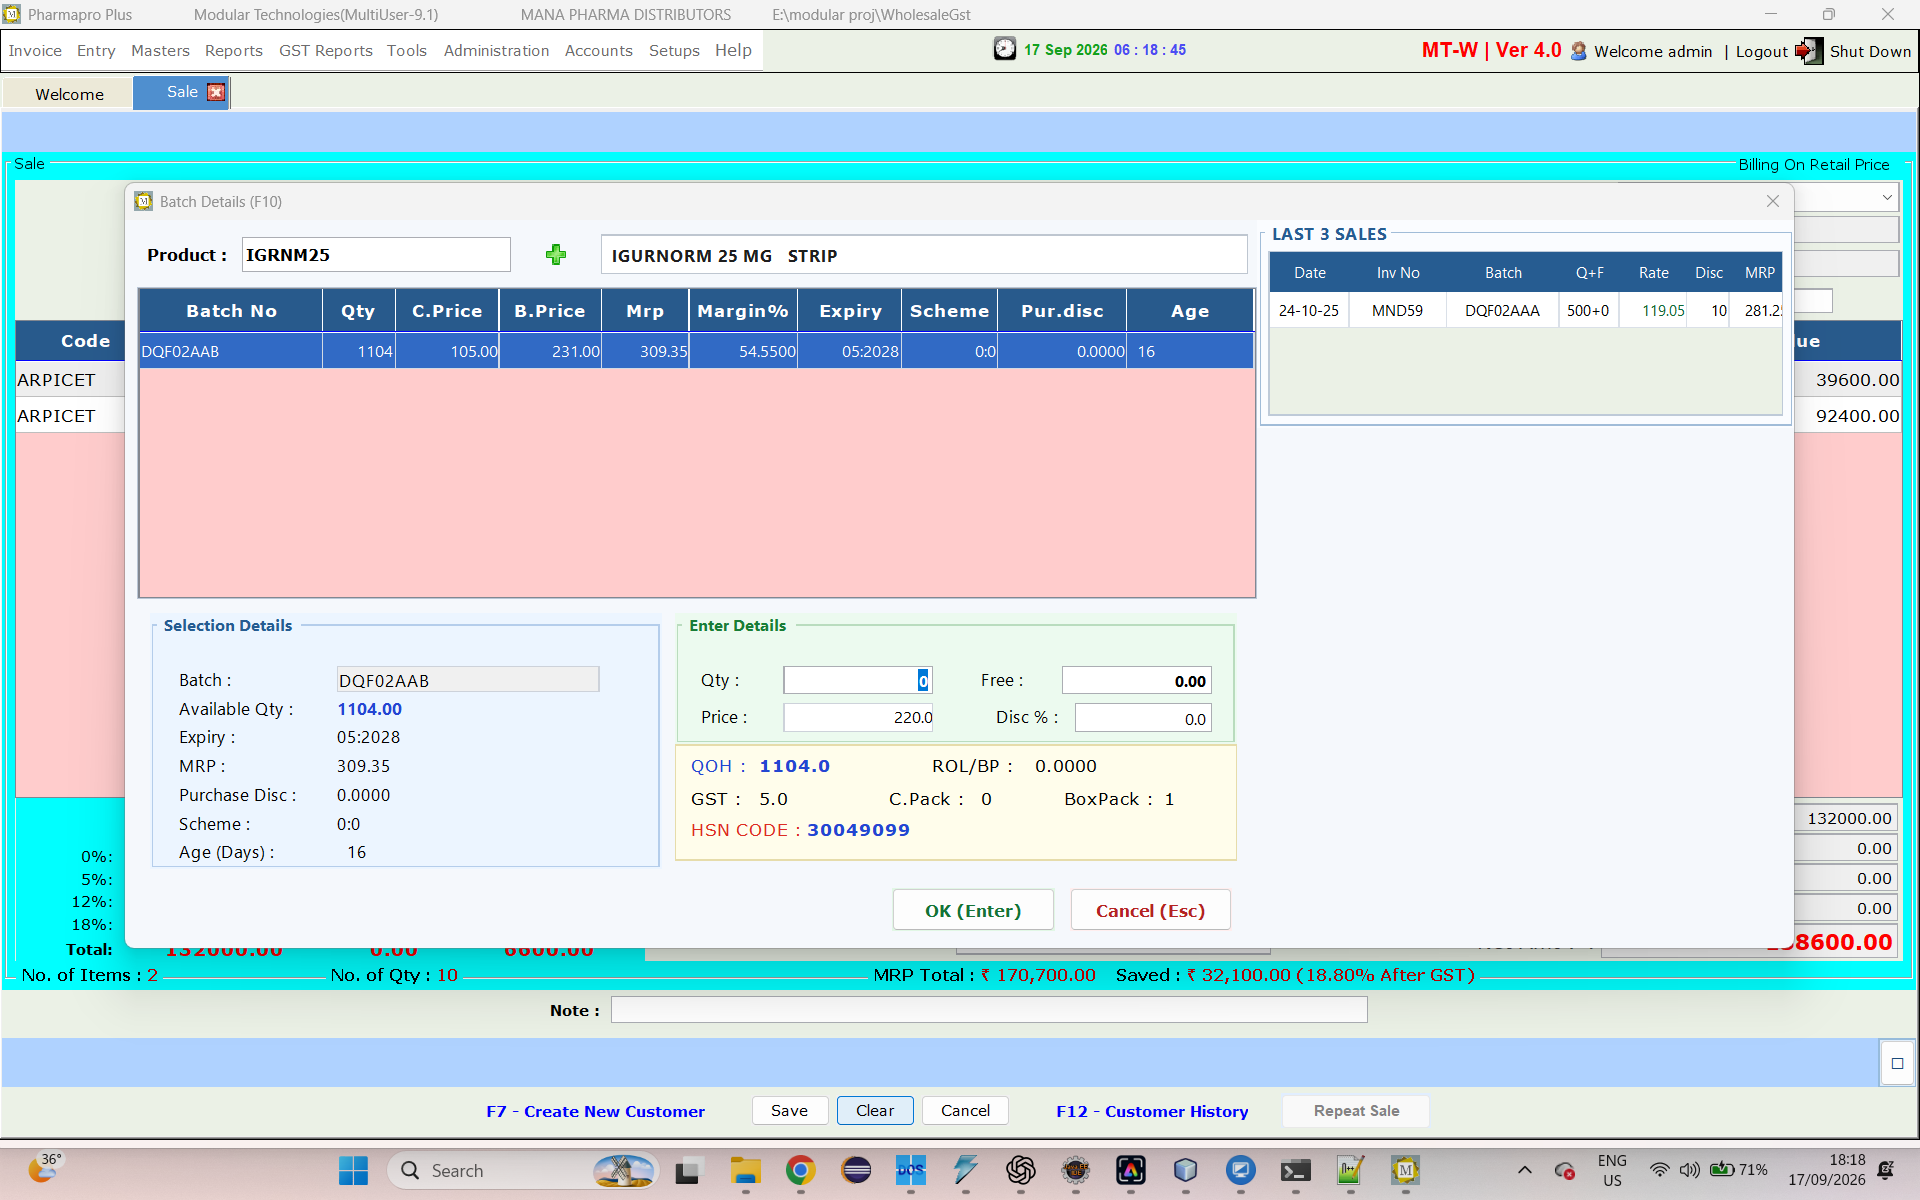1920x1200 pixels.
Task: Click the taskbar Search box
Action: coord(522,1170)
